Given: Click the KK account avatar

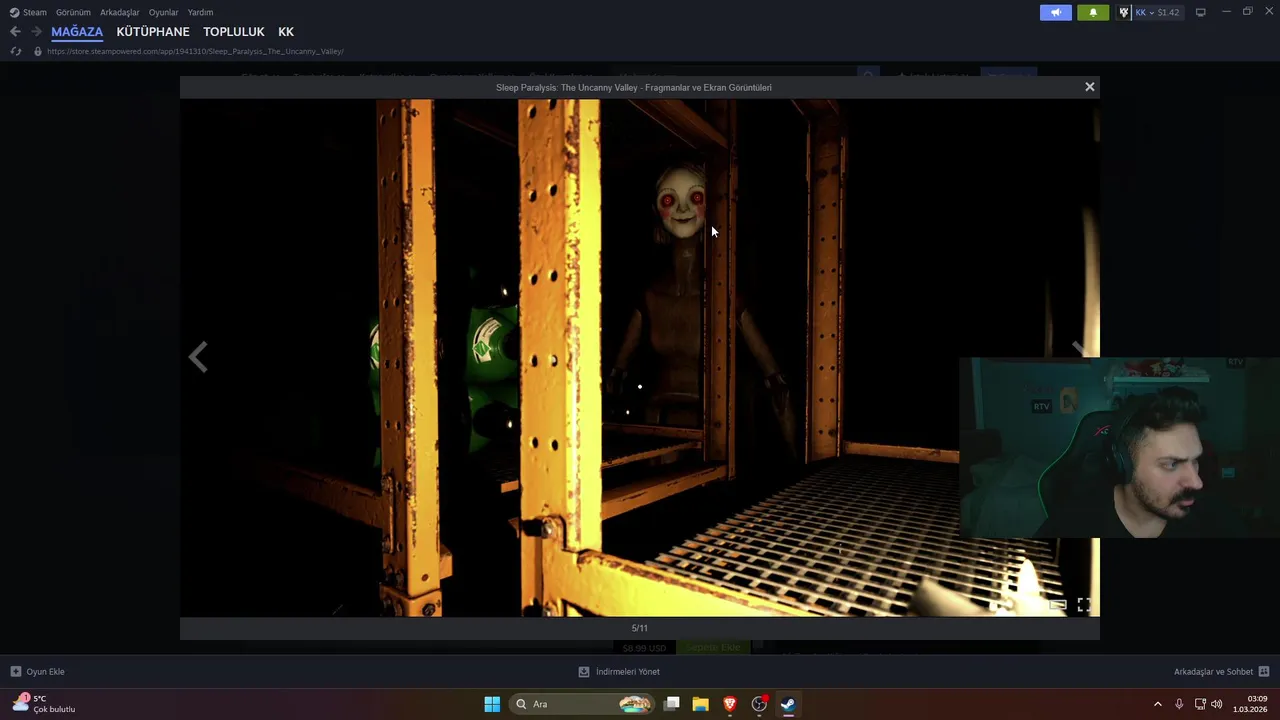Looking at the screenshot, I should click(1124, 12).
